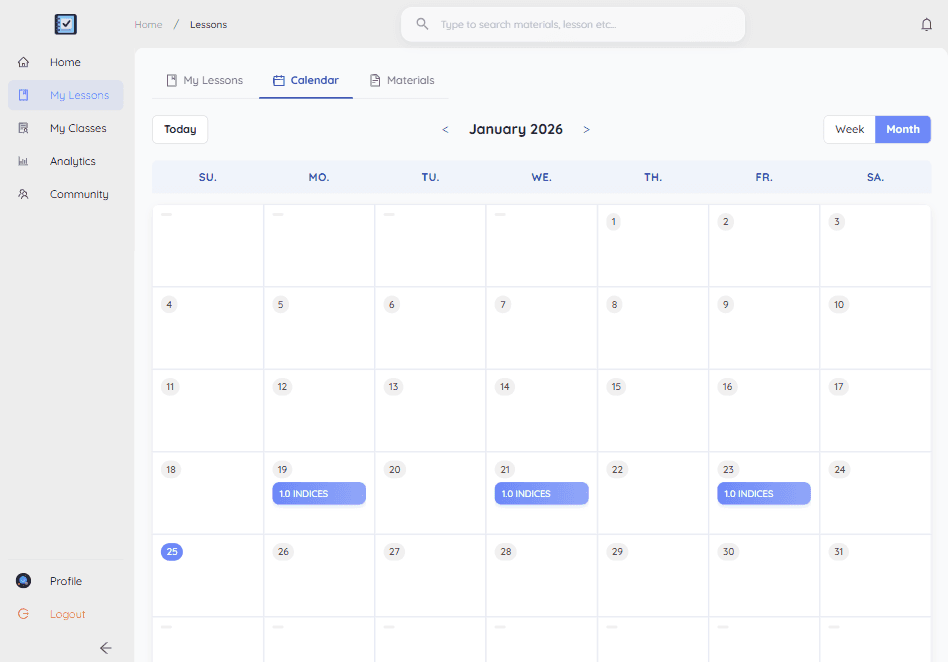Image resolution: width=948 pixels, height=662 pixels.
Task: Click the My Classes sidebar icon
Action: point(23,128)
